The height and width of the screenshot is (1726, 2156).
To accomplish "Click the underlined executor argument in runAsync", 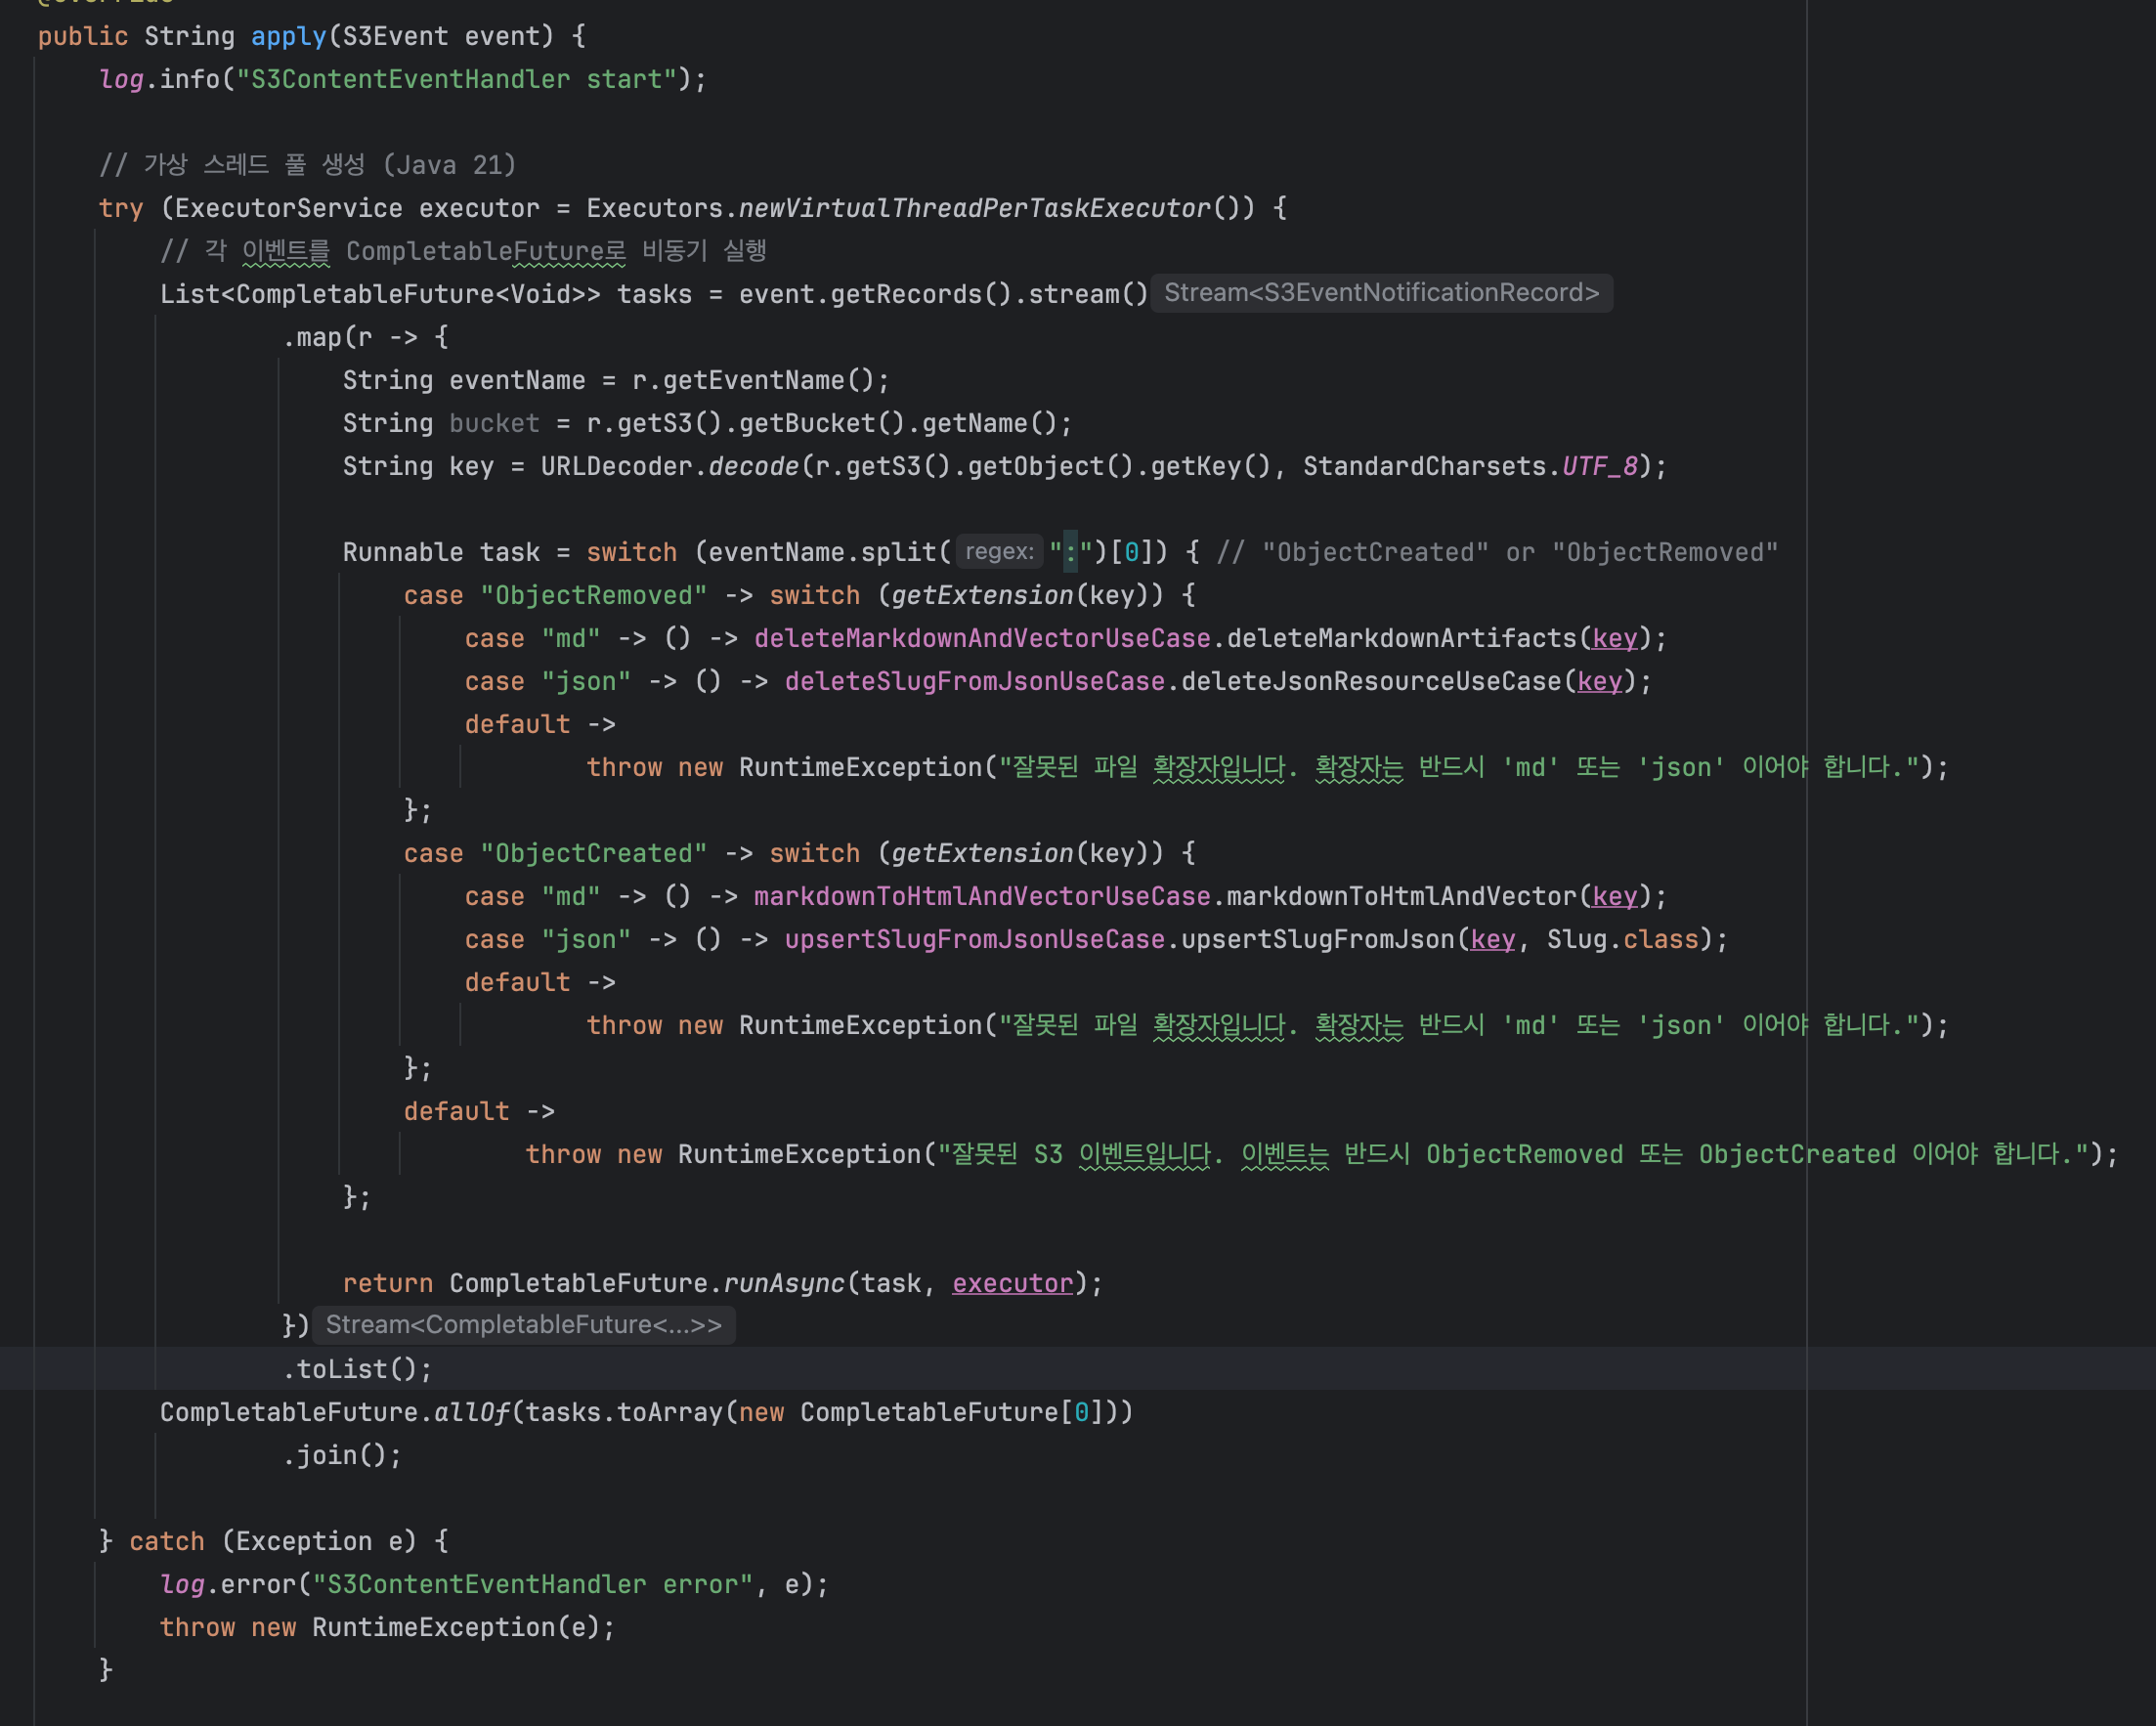I will coord(1012,1283).
